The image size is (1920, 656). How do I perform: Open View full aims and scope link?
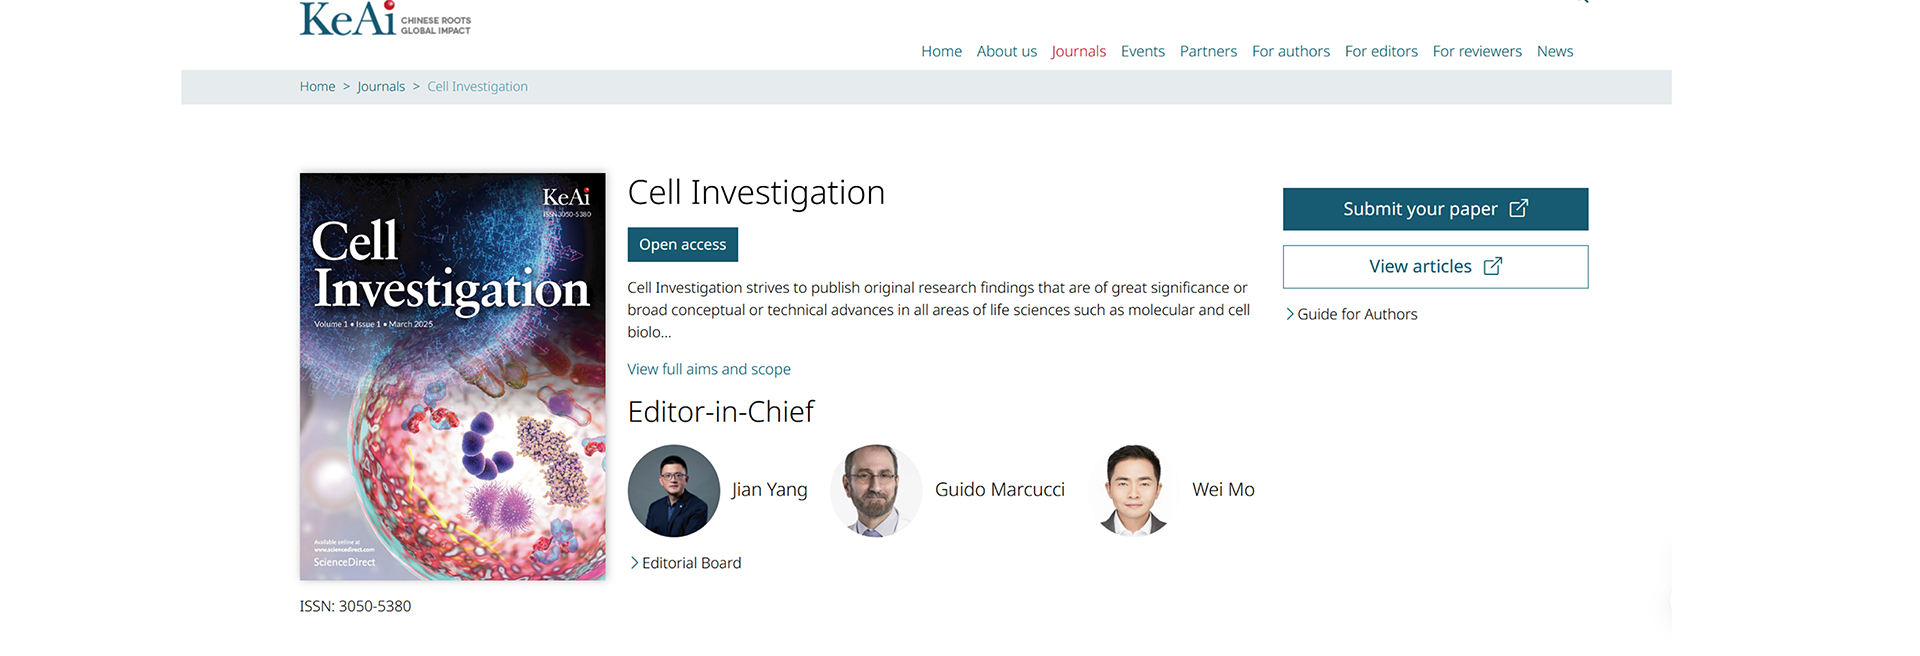click(x=708, y=369)
